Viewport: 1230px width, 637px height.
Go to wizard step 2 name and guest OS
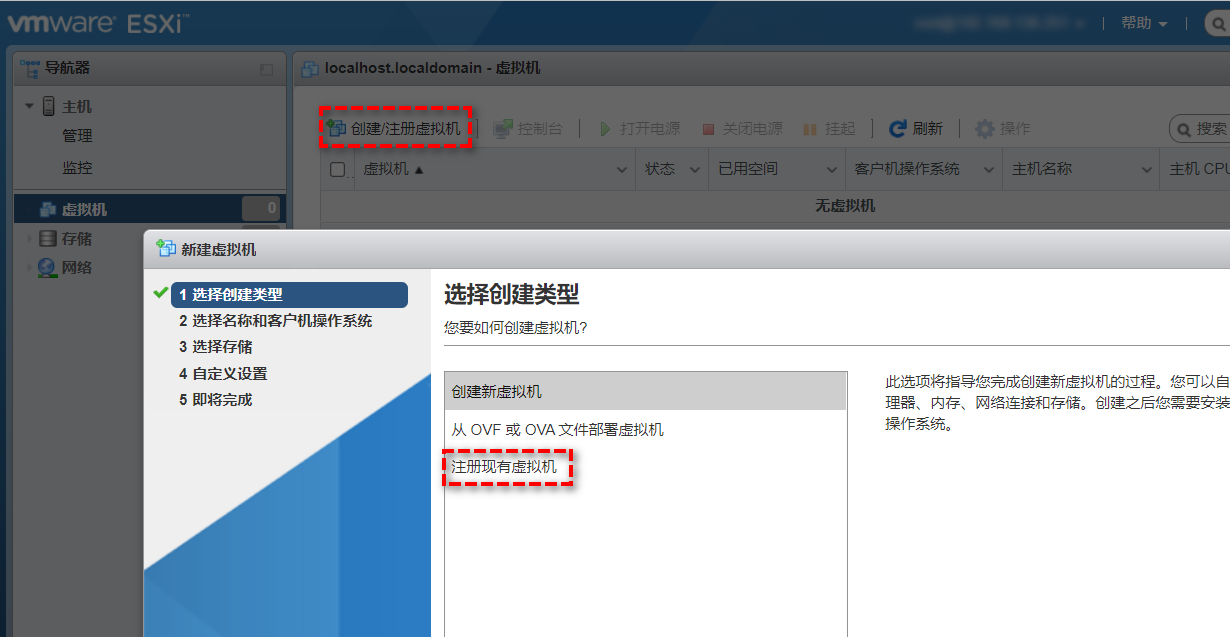275,321
